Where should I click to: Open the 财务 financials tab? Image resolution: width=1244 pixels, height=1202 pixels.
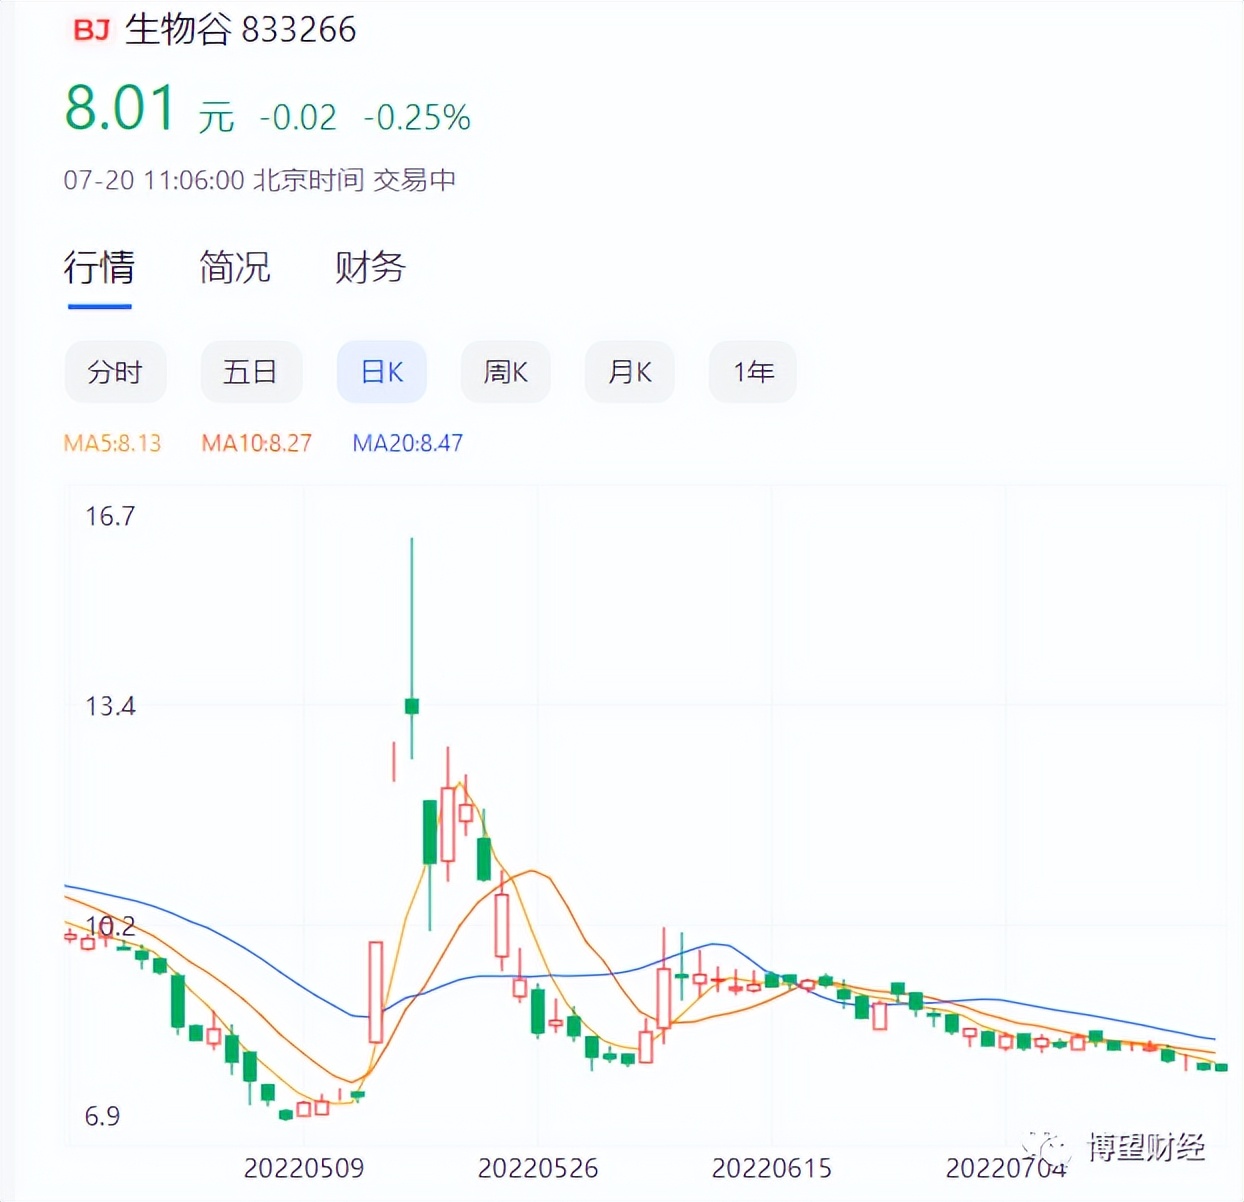click(x=367, y=267)
